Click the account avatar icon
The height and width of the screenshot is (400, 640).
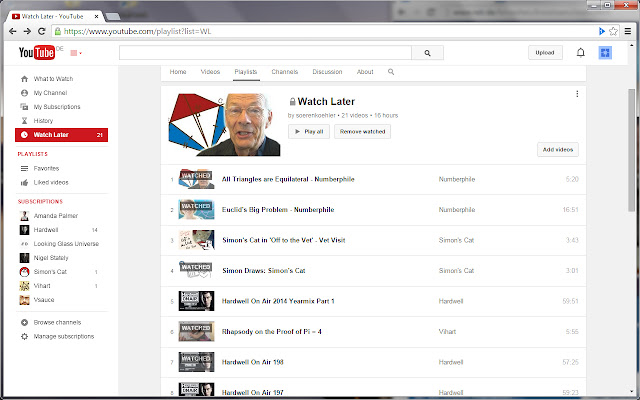[605, 53]
